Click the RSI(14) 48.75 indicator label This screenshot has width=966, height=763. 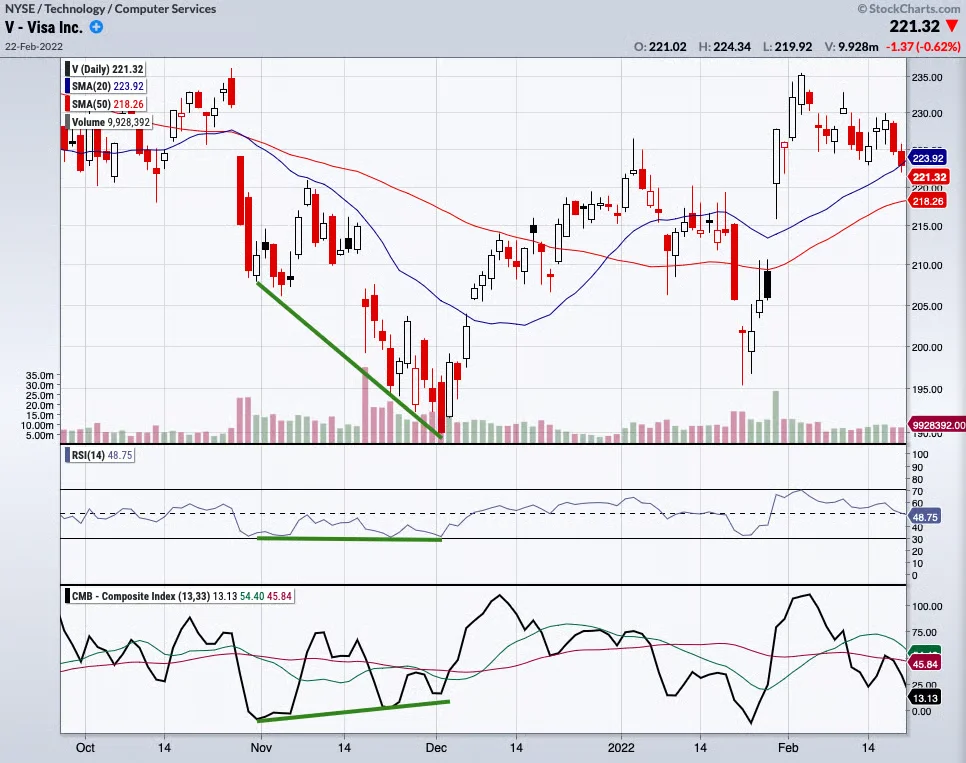[102, 455]
